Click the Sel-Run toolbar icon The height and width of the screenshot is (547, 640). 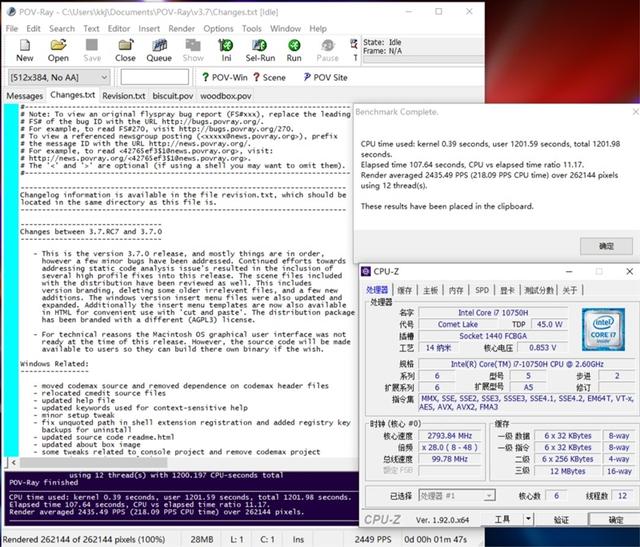pyautogui.click(x=260, y=50)
